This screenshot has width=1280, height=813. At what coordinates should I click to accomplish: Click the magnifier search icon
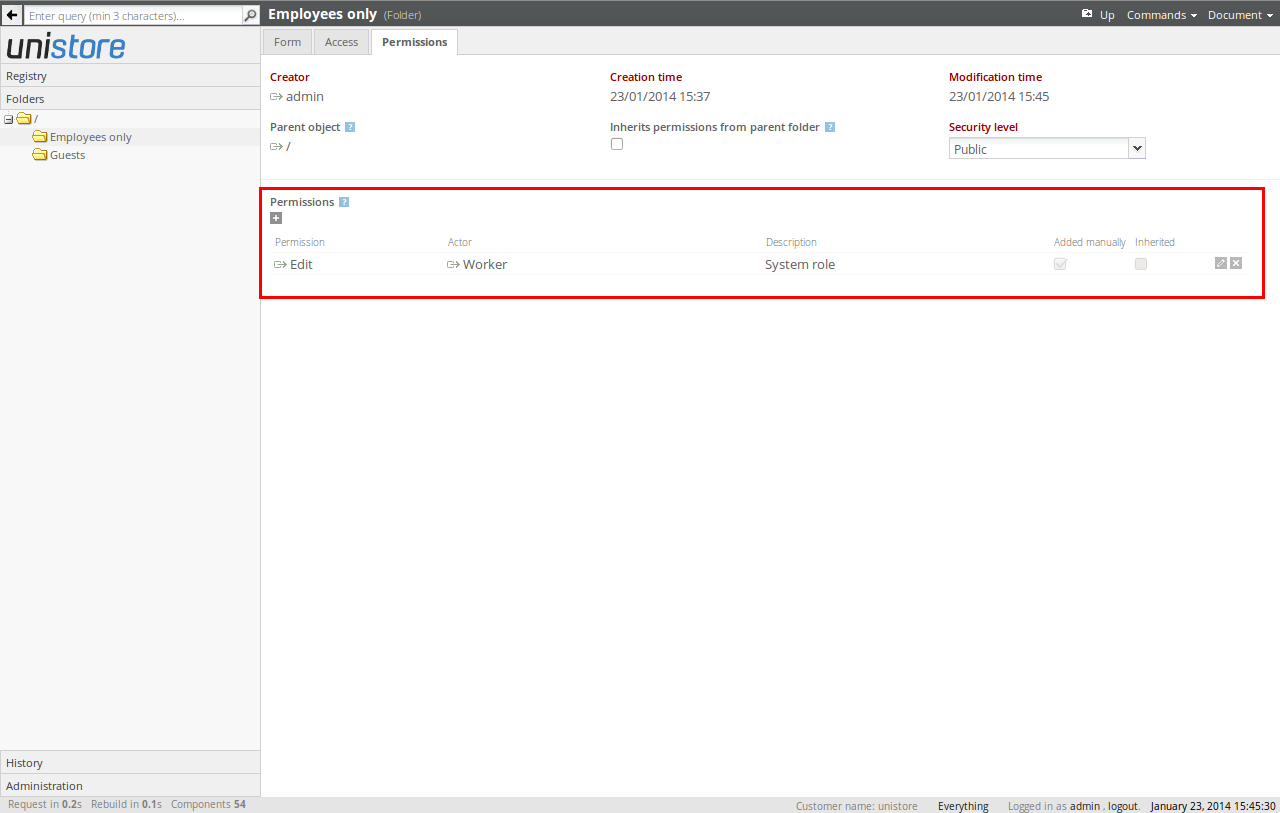click(x=251, y=16)
